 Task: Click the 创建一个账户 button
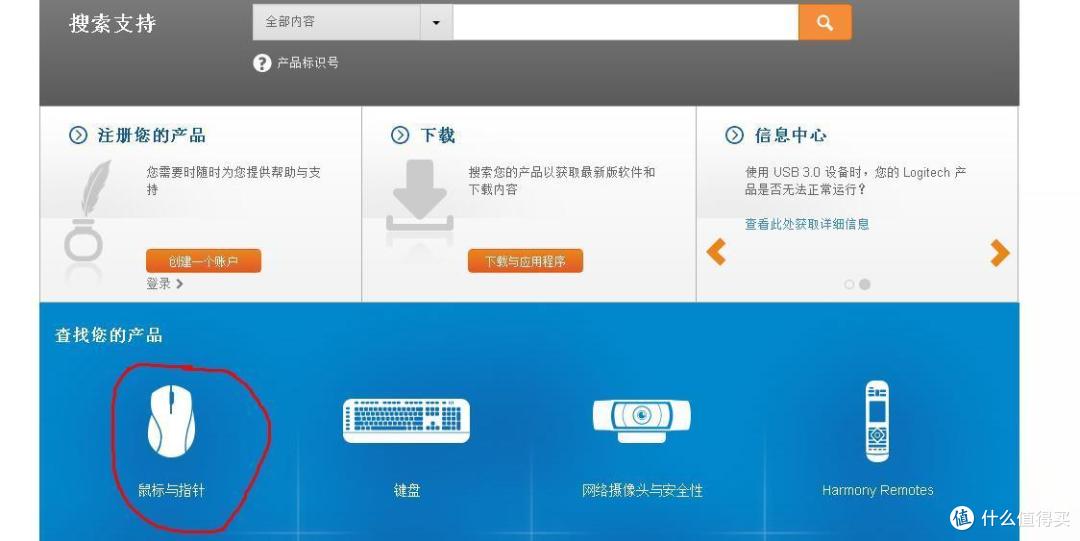click(203, 261)
